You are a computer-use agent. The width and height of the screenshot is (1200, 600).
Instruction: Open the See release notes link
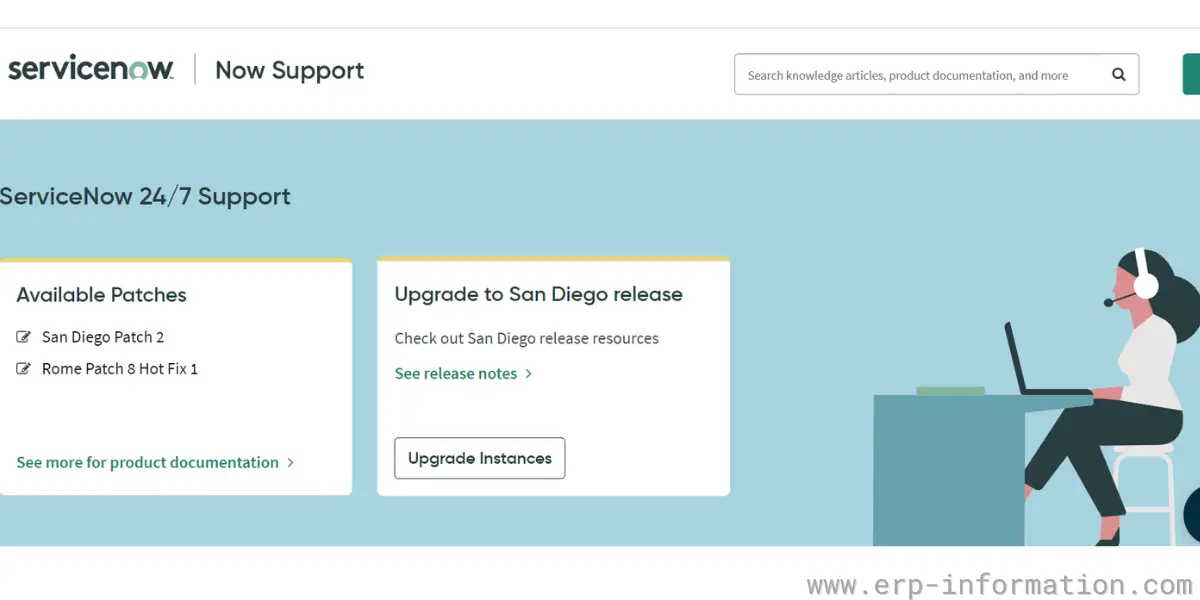(x=464, y=373)
